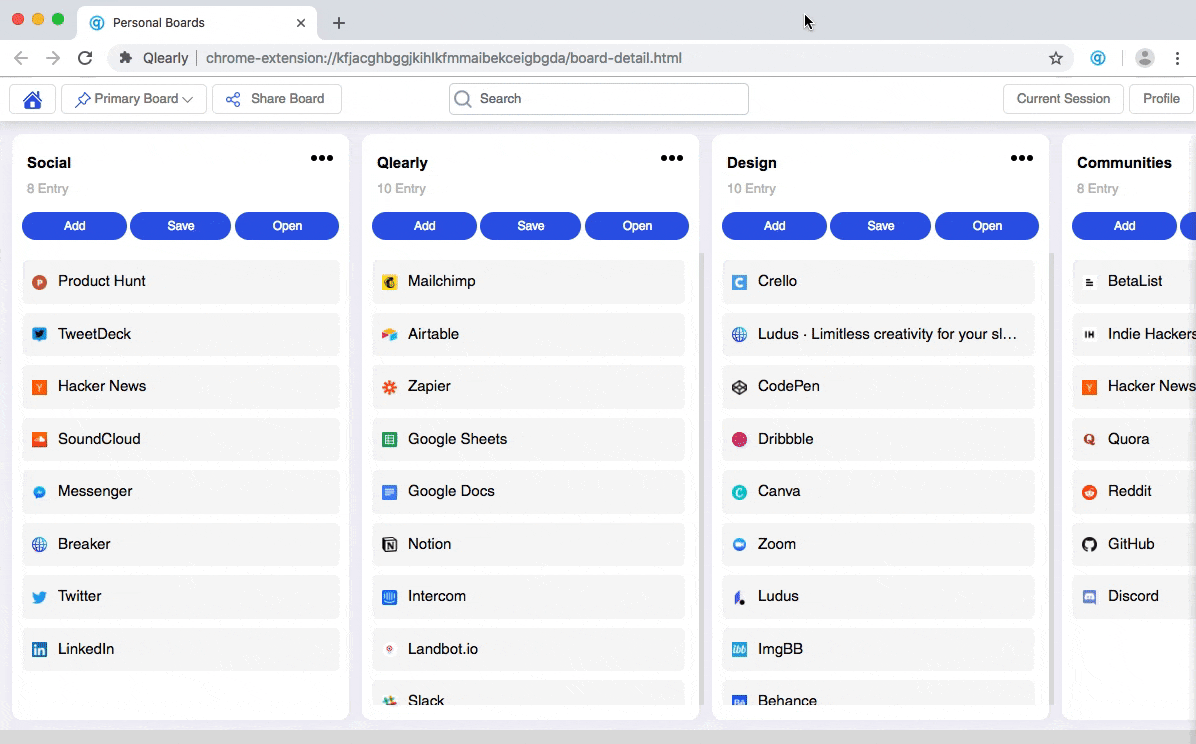This screenshot has height=744, width=1196.
Task: Click the Zapier favicon
Action: click(x=390, y=387)
